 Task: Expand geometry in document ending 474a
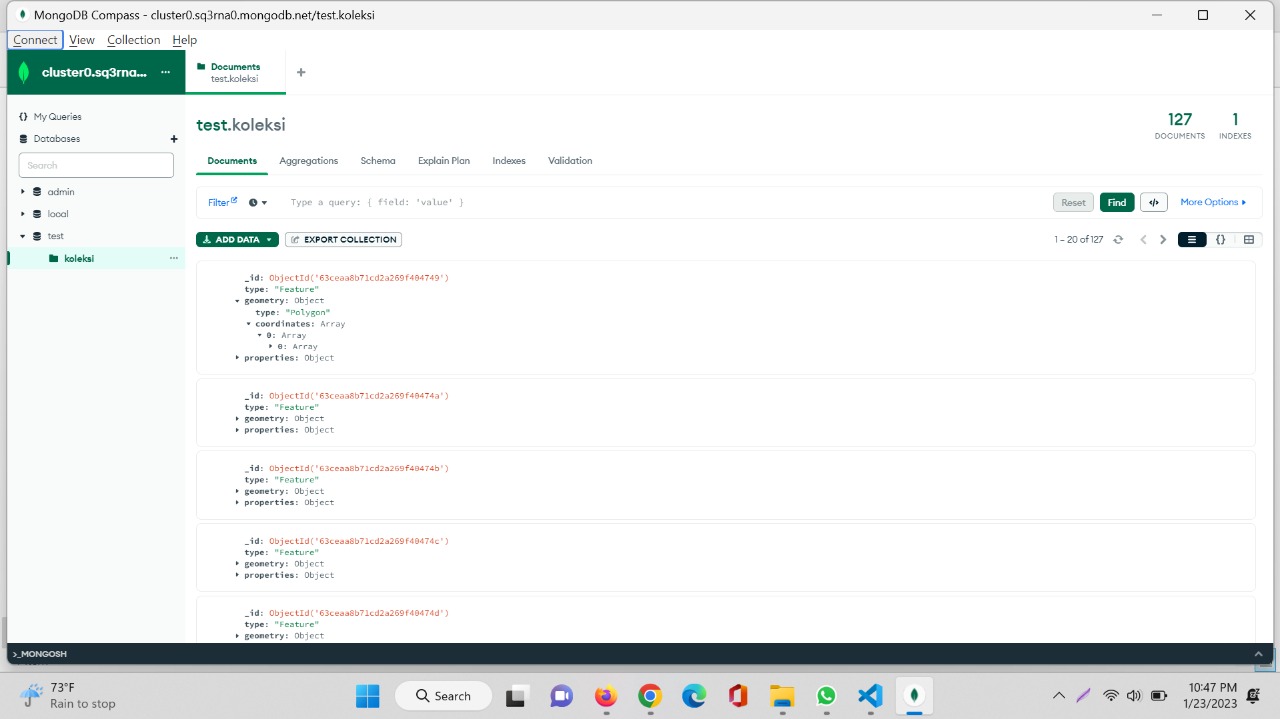point(237,419)
